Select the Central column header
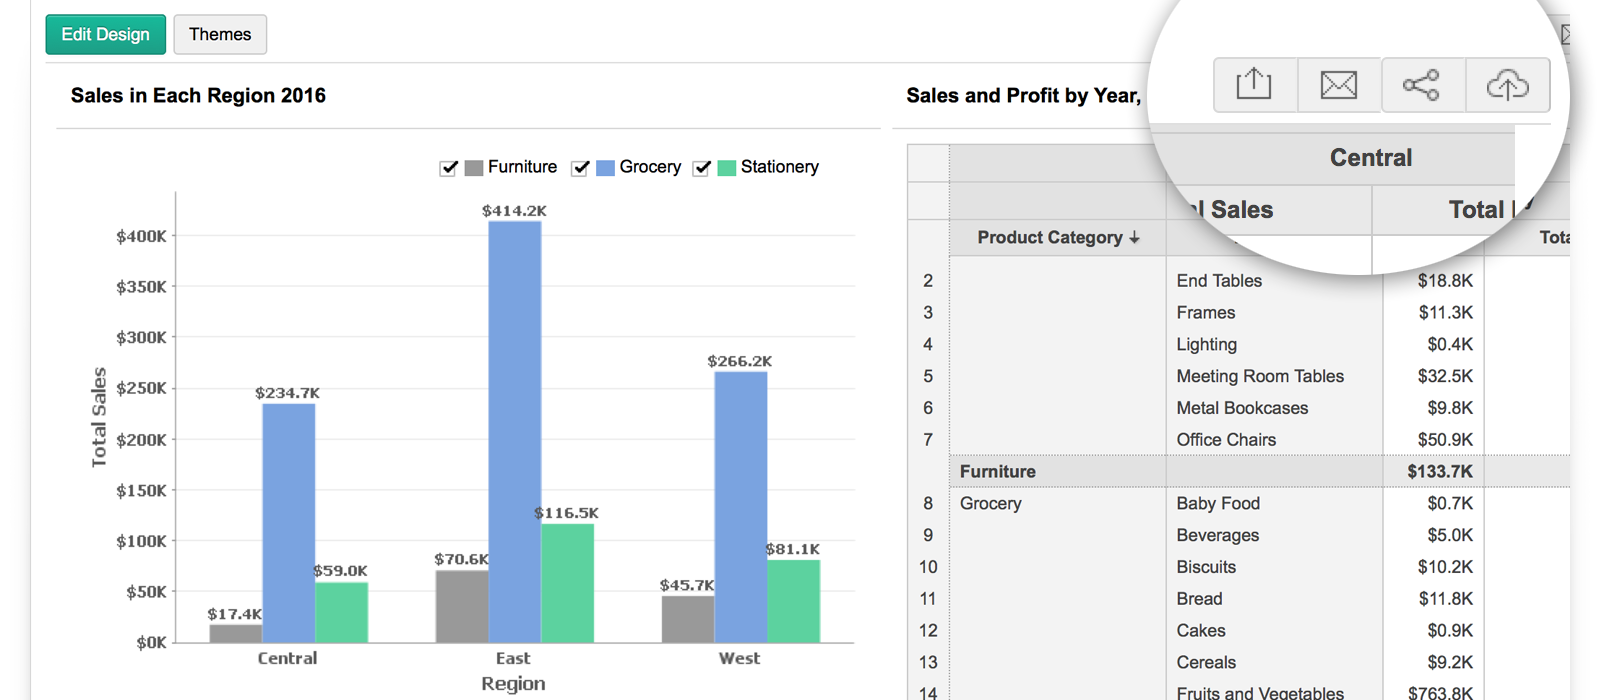 1370,158
